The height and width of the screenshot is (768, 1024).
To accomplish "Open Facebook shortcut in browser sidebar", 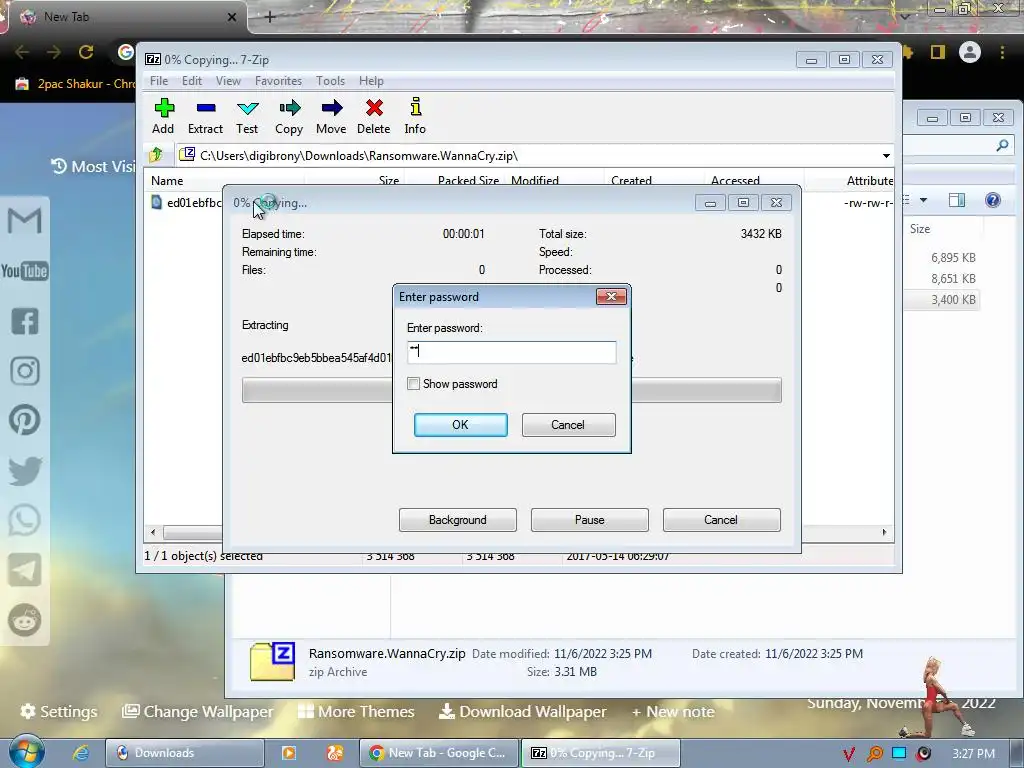I will [25, 321].
